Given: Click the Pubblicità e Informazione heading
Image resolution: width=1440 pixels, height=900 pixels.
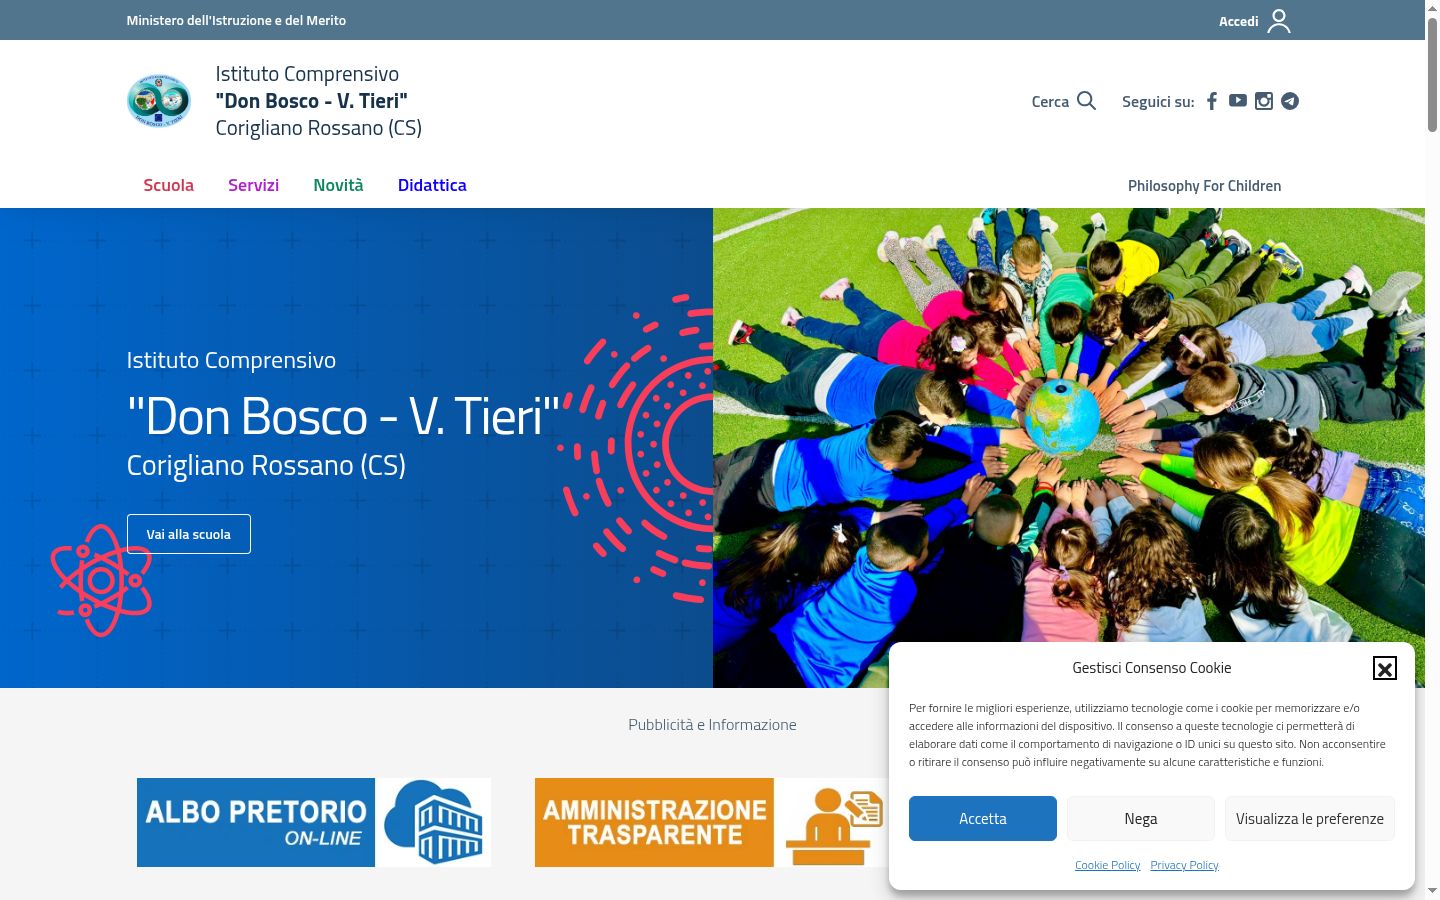Looking at the screenshot, I should (x=712, y=725).
